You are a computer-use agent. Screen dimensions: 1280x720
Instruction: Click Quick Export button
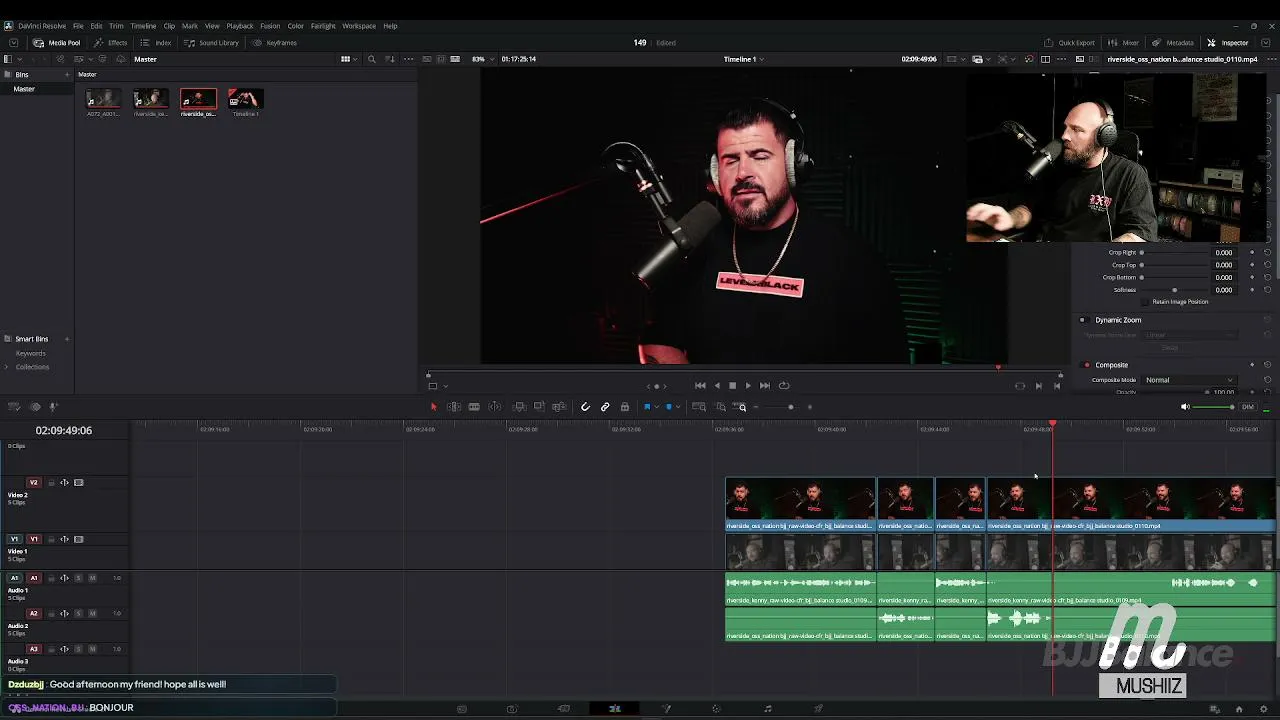pos(1069,43)
